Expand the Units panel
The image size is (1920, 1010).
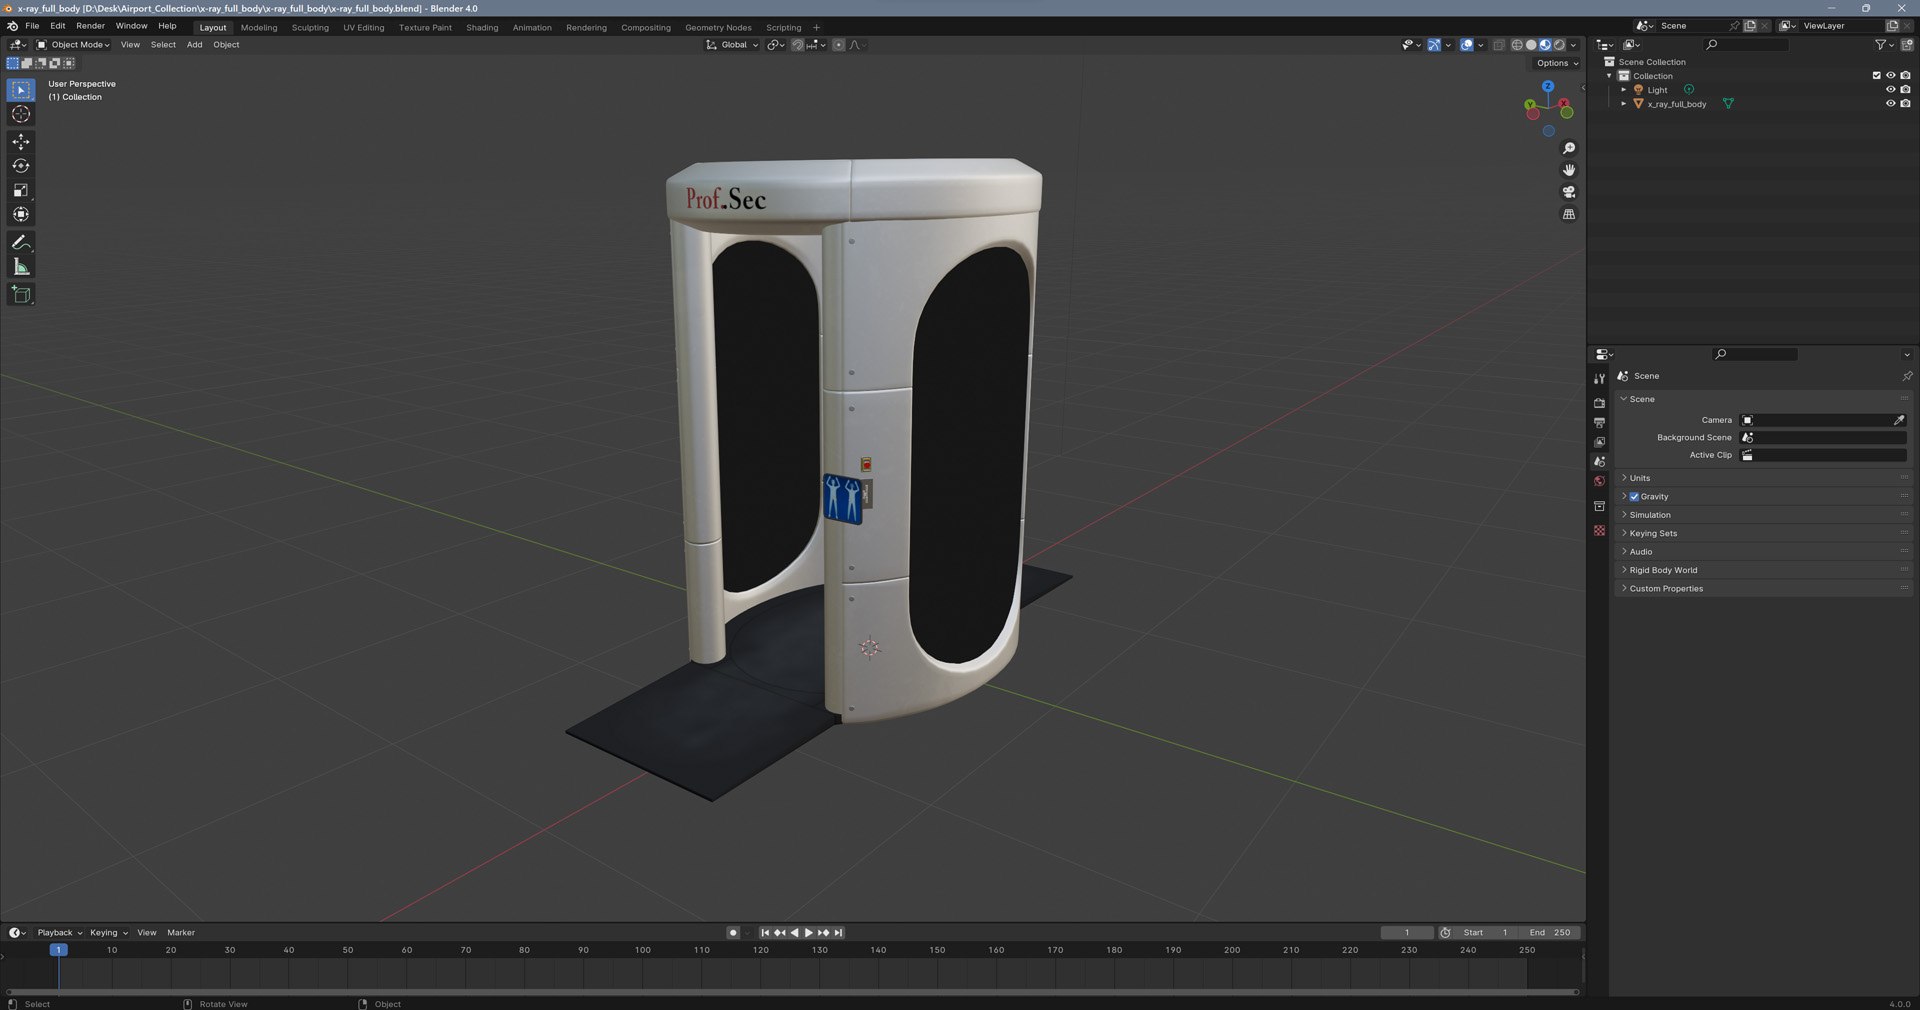coord(1765,478)
